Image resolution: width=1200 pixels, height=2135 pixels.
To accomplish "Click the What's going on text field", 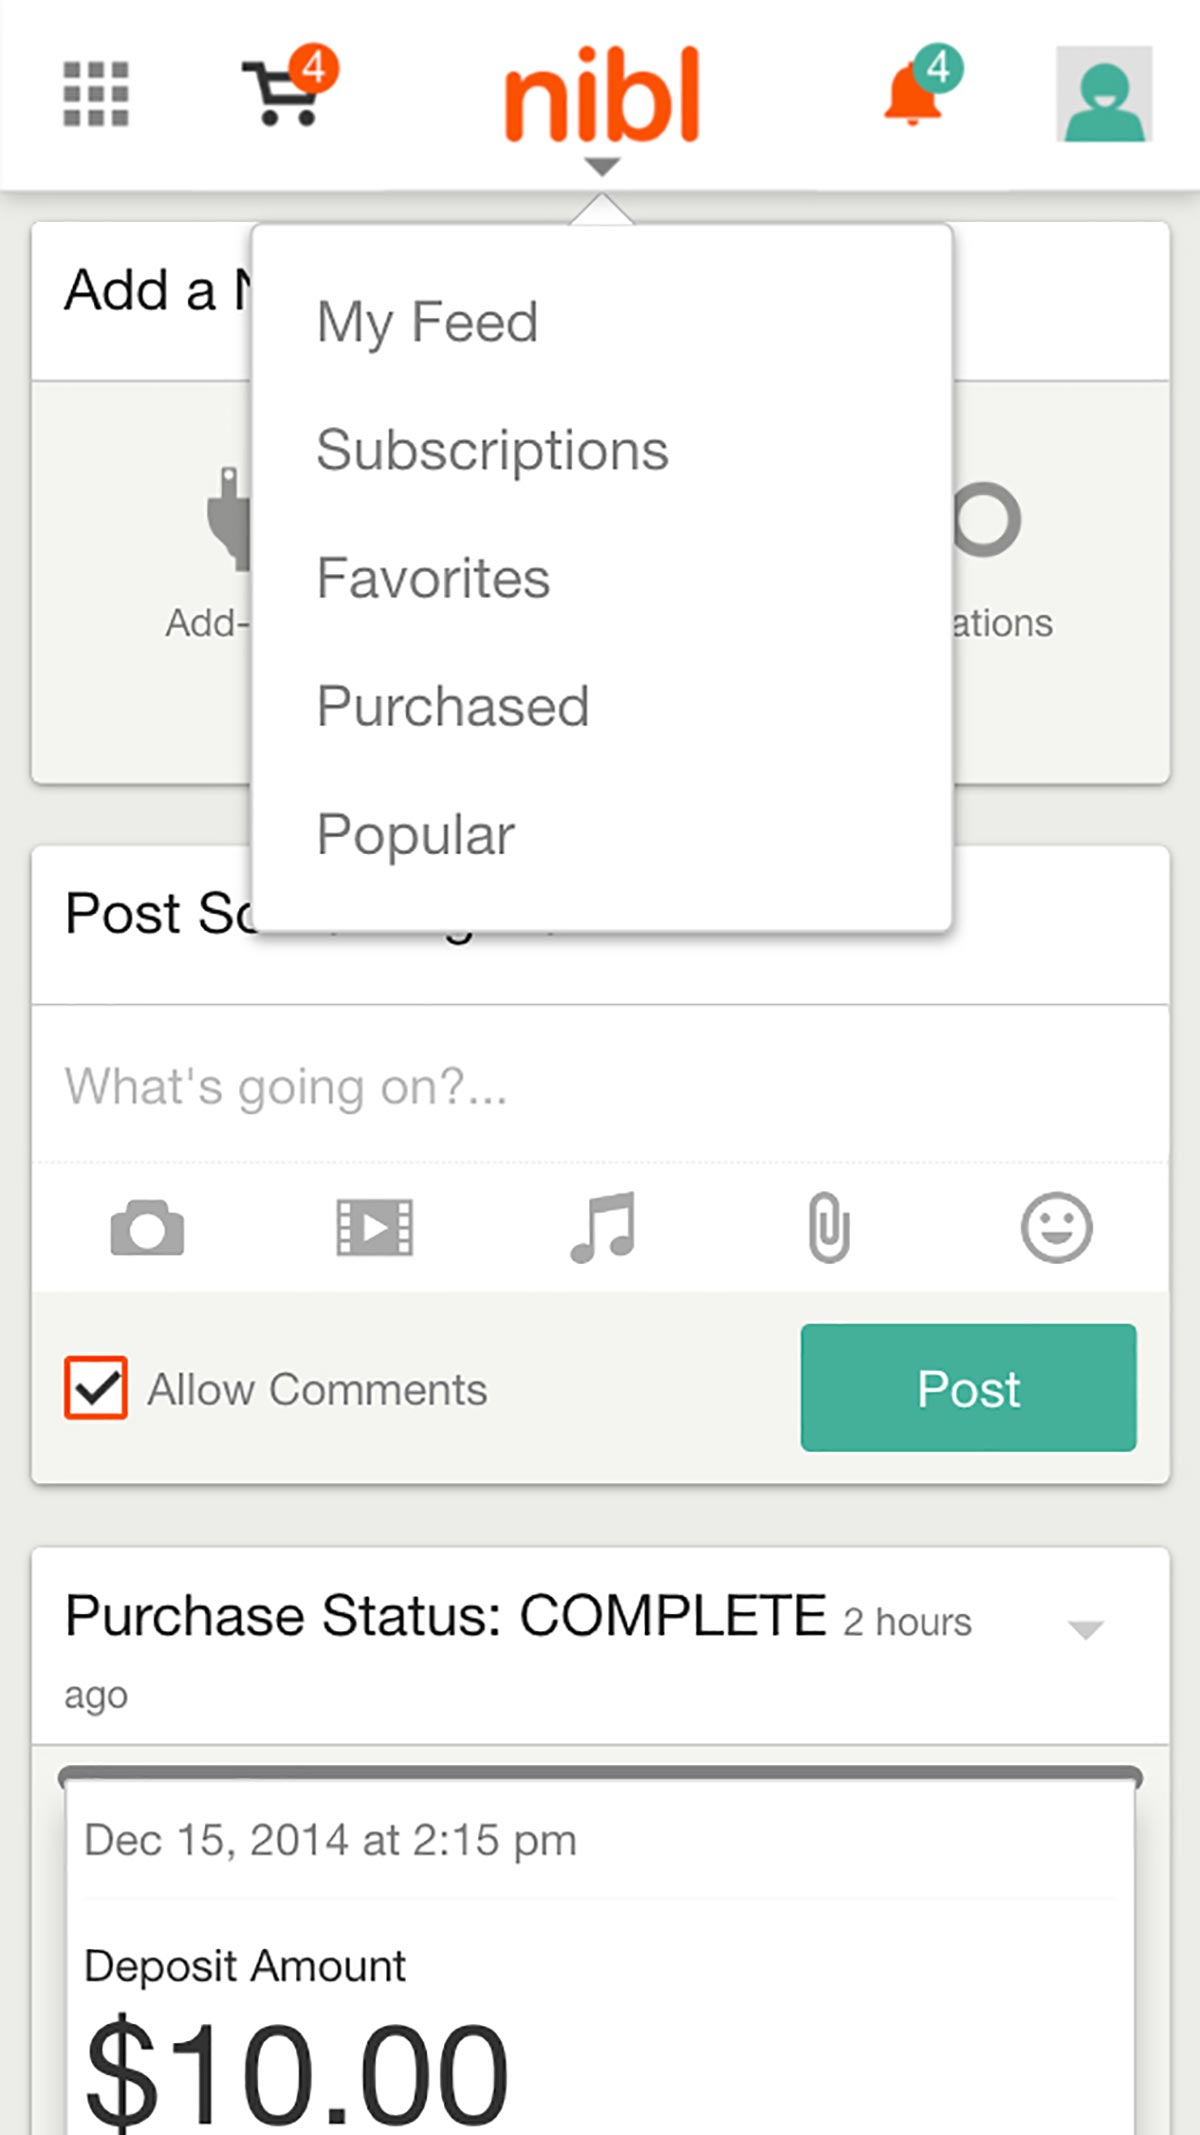I will coord(600,1086).
